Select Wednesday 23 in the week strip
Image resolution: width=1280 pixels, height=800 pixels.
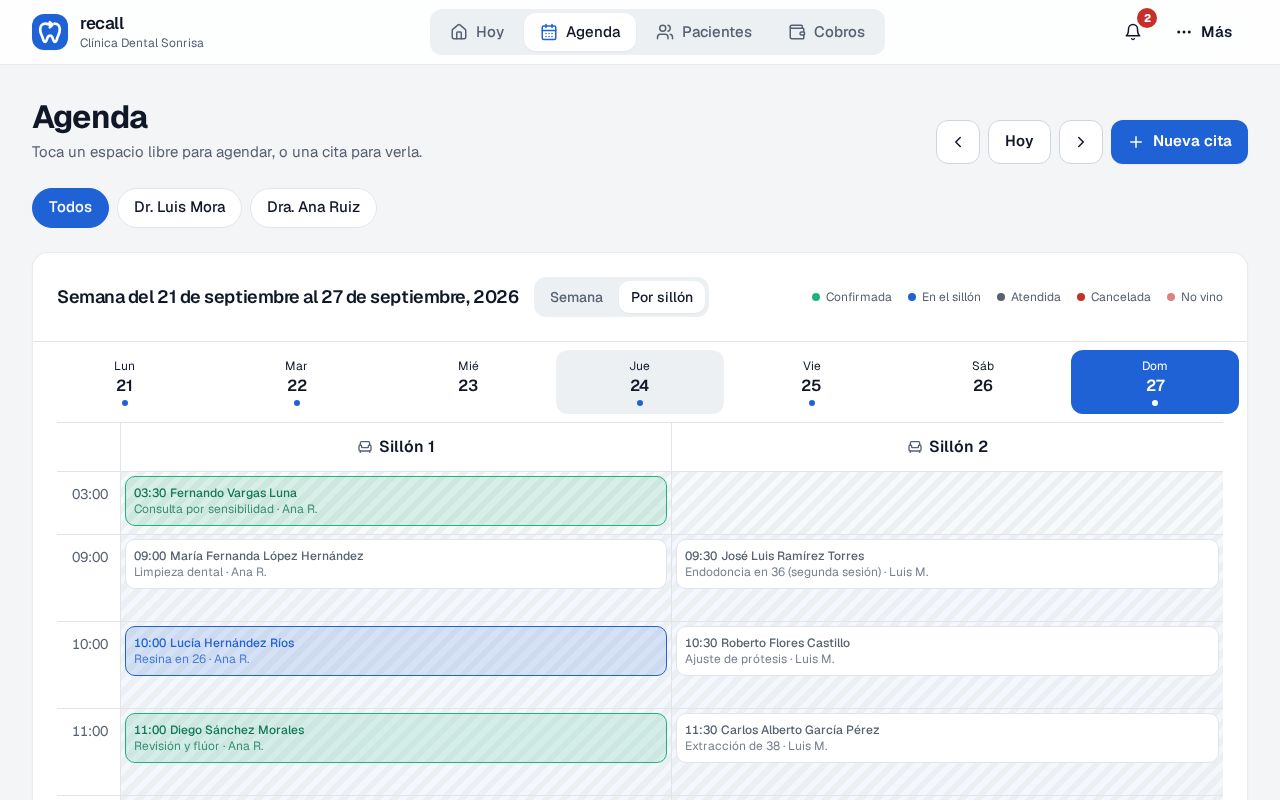click(x=468, y=382)
